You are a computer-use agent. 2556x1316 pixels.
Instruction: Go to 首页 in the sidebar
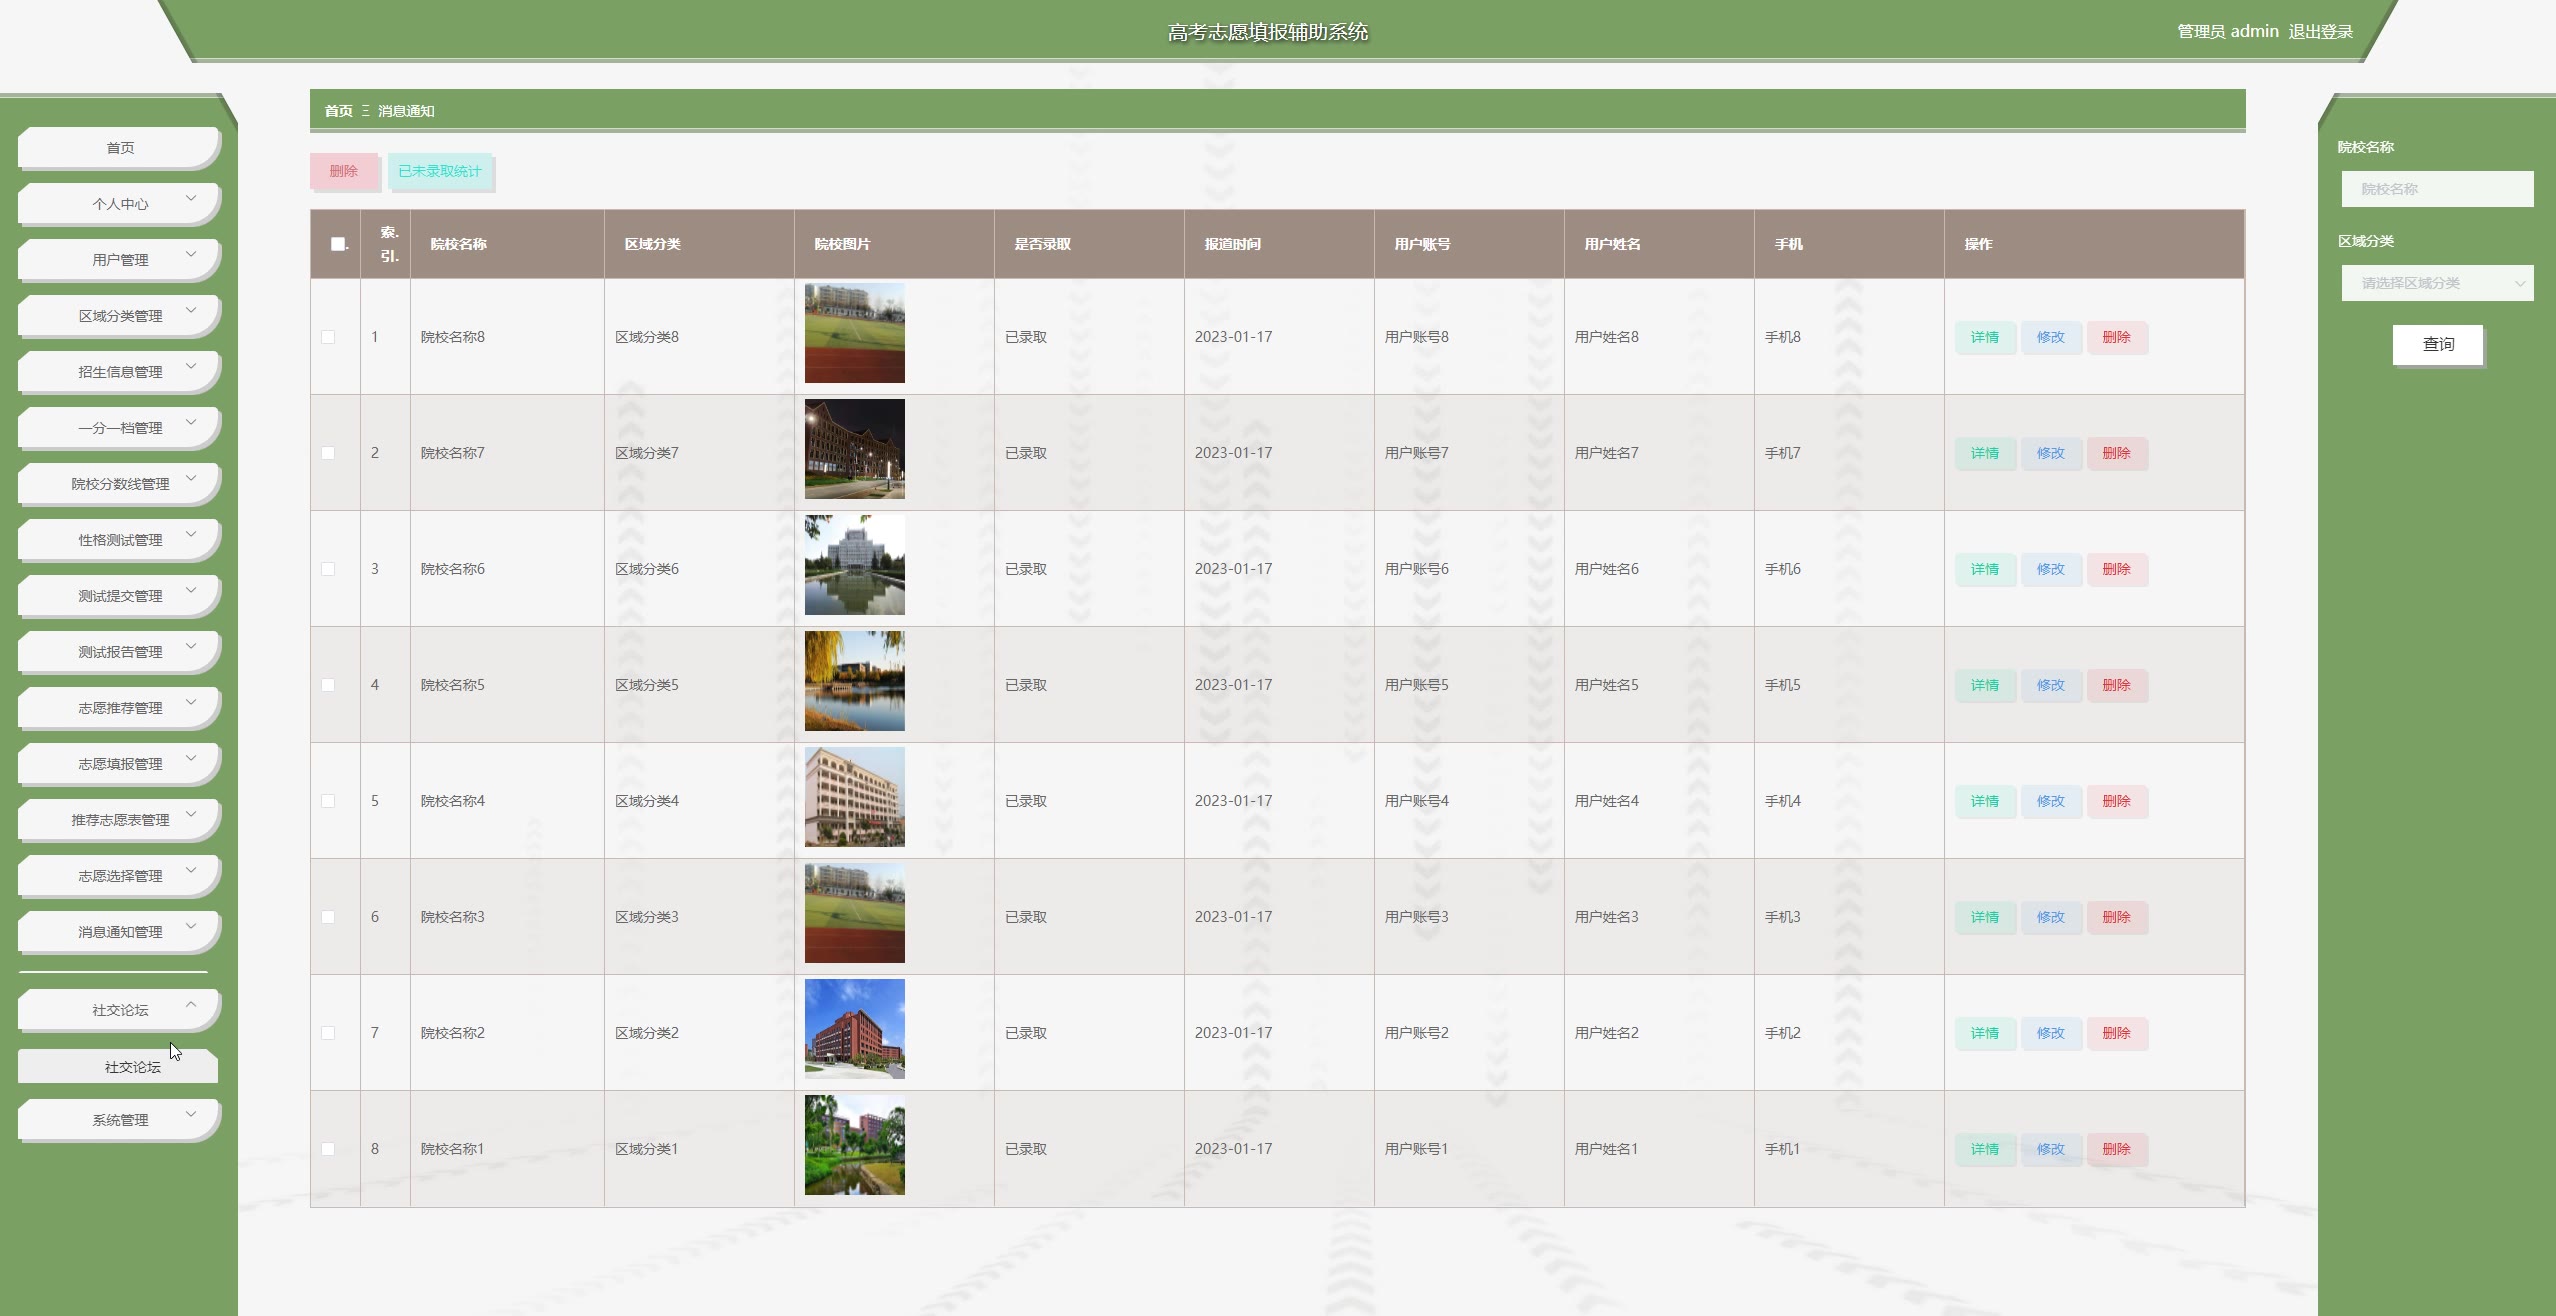120,148
